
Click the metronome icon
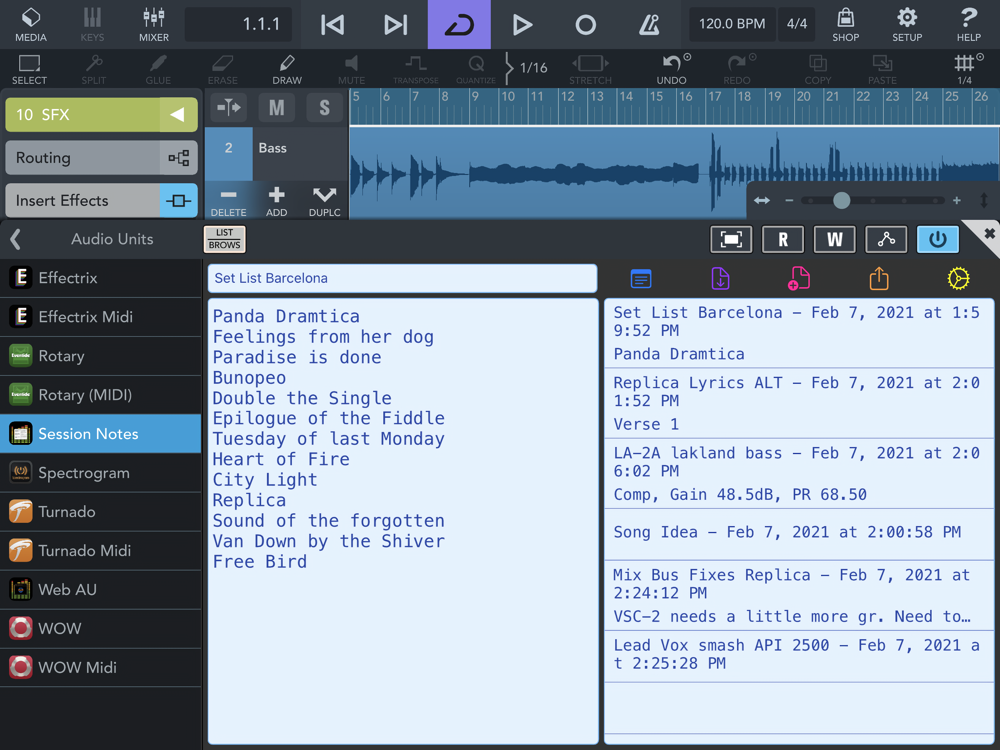648,25
